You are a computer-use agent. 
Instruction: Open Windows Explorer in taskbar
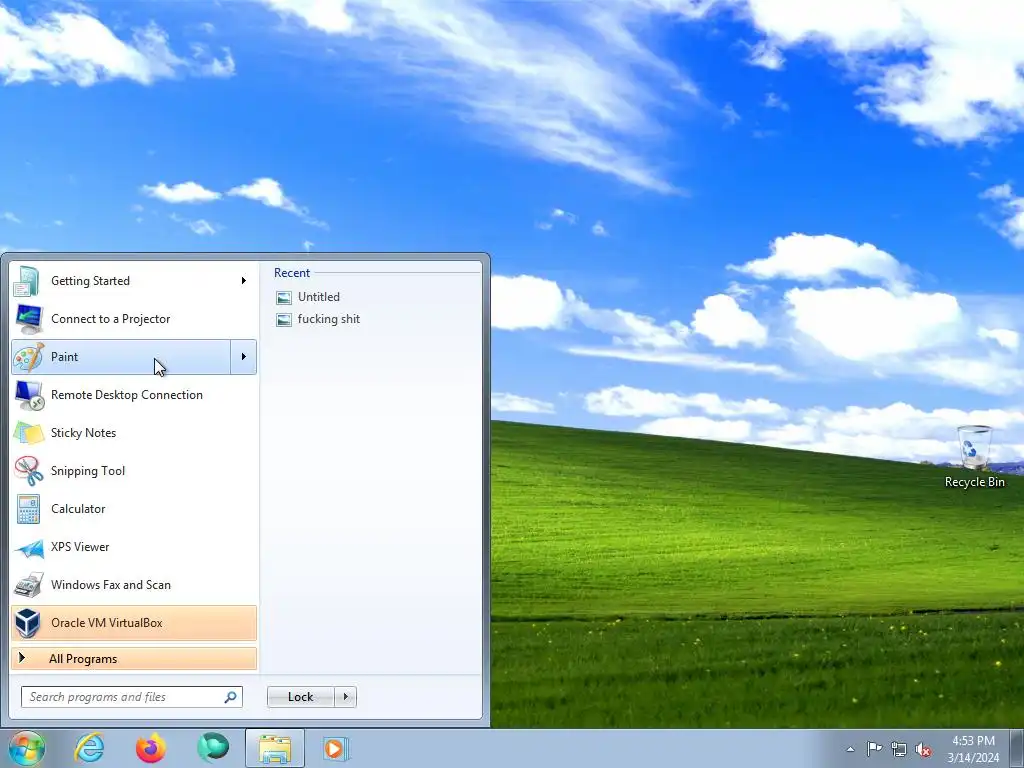275,748
